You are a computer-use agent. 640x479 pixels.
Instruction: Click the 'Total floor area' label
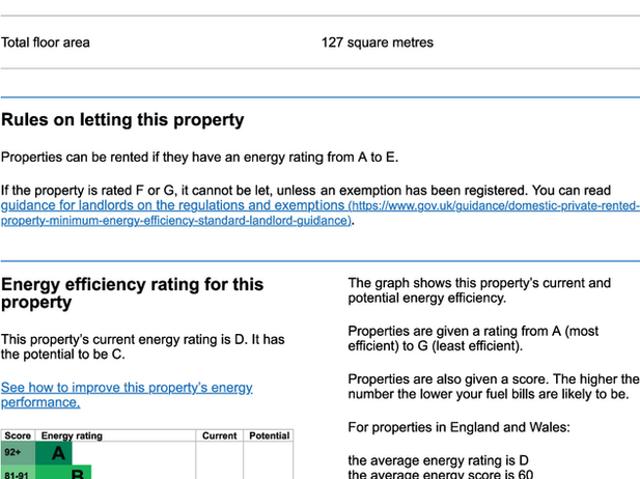pos(45,43)
